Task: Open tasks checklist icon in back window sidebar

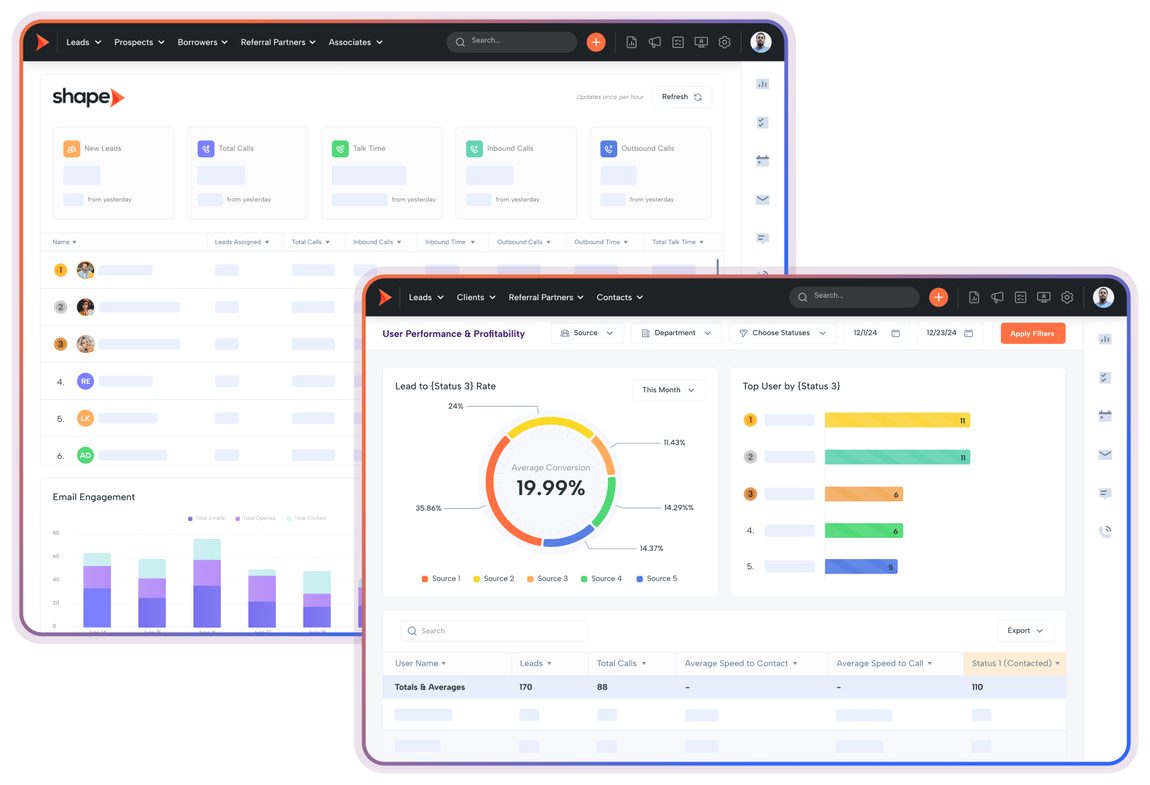Action: [x=763, y=123]
